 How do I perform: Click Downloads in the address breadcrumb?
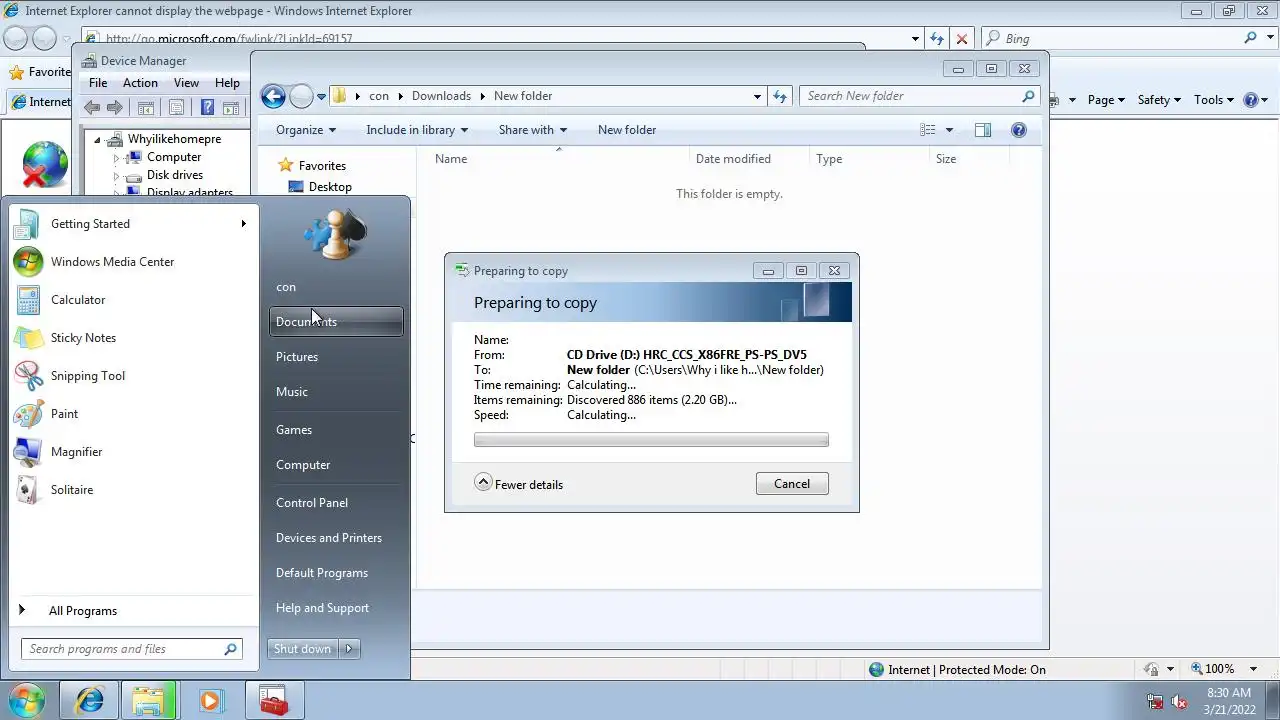[x=441, y=96]
